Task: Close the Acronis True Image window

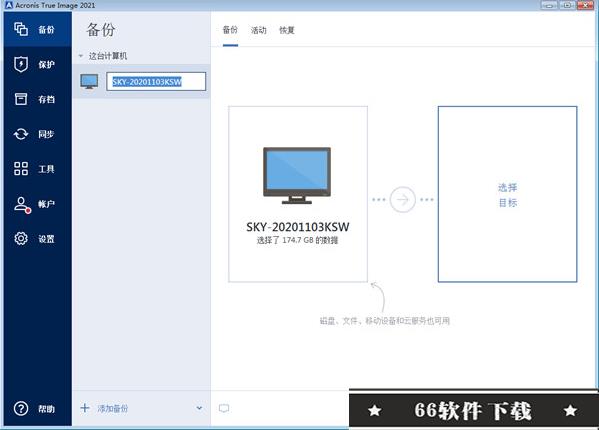Action: 585,5
